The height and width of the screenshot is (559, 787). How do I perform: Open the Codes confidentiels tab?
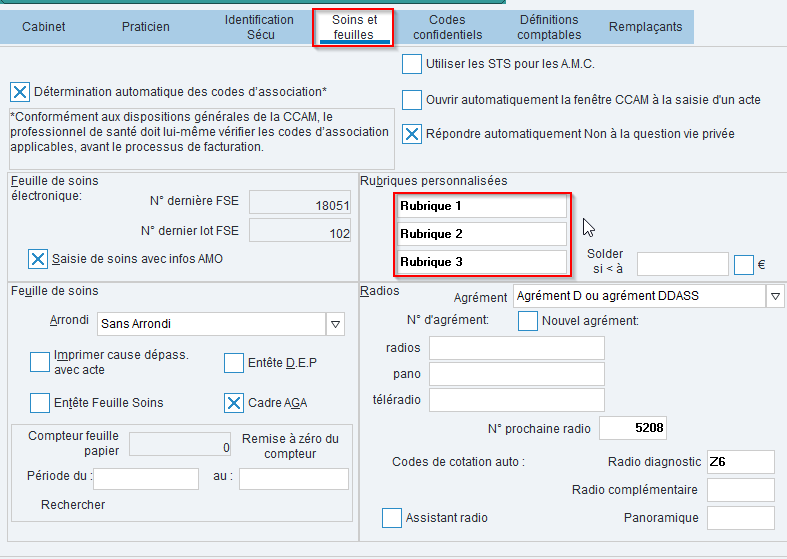447,27
